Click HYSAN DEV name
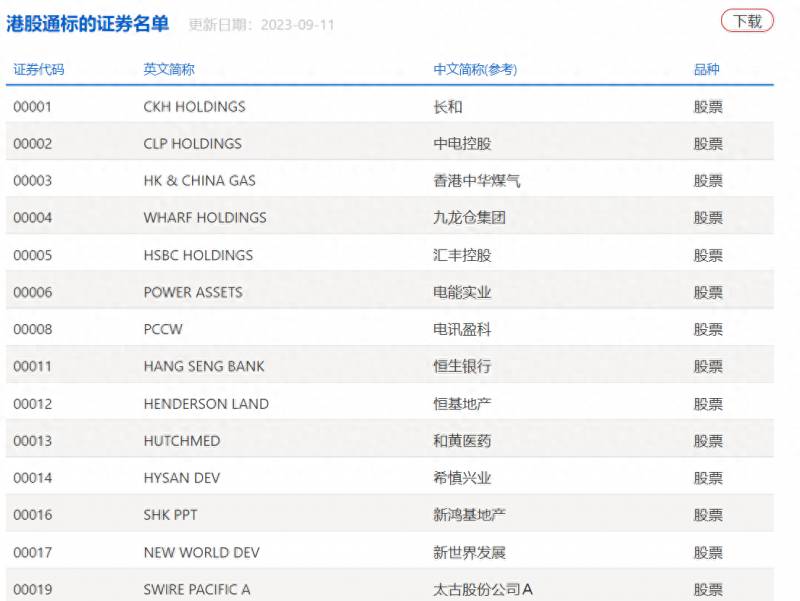The width and height of the screenshot is (800, 601). tap(182, 478)
